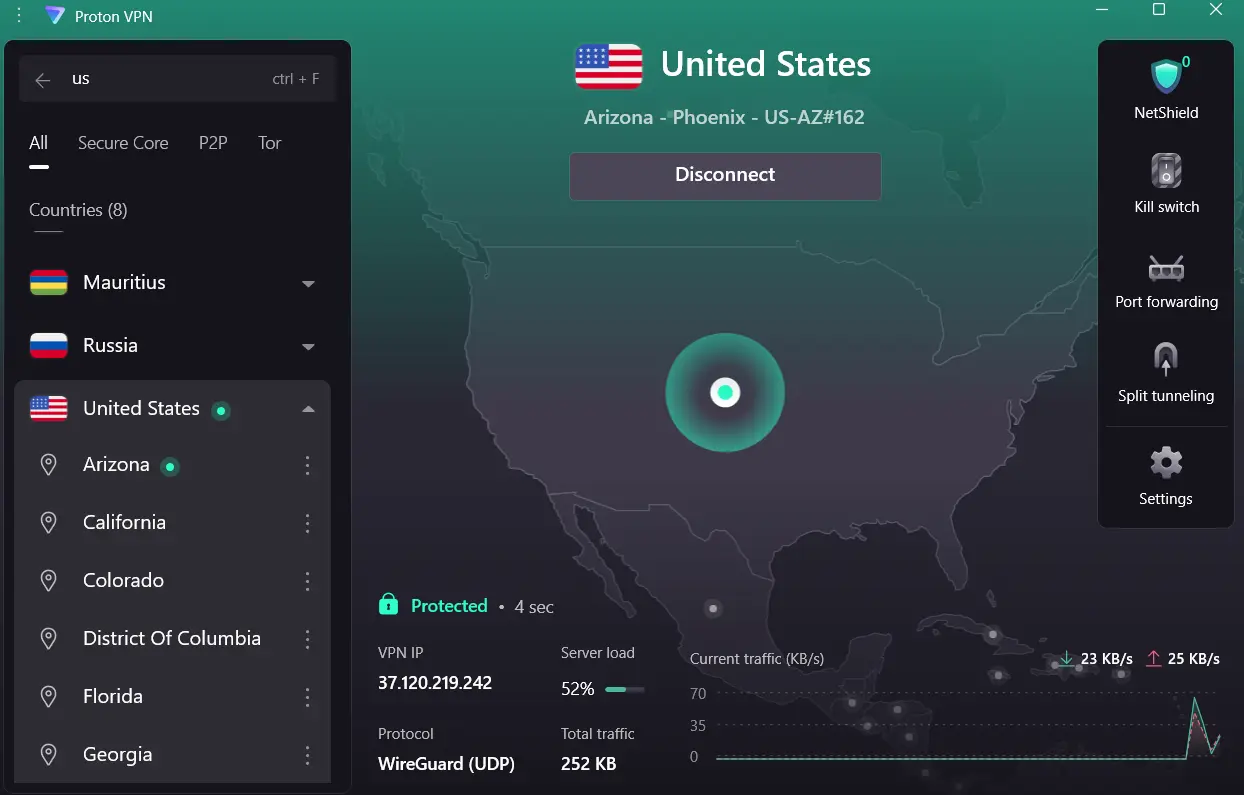1244x795 pixels.
Task: Click the location pin icon for Colorado
Action: pos(48,581)
